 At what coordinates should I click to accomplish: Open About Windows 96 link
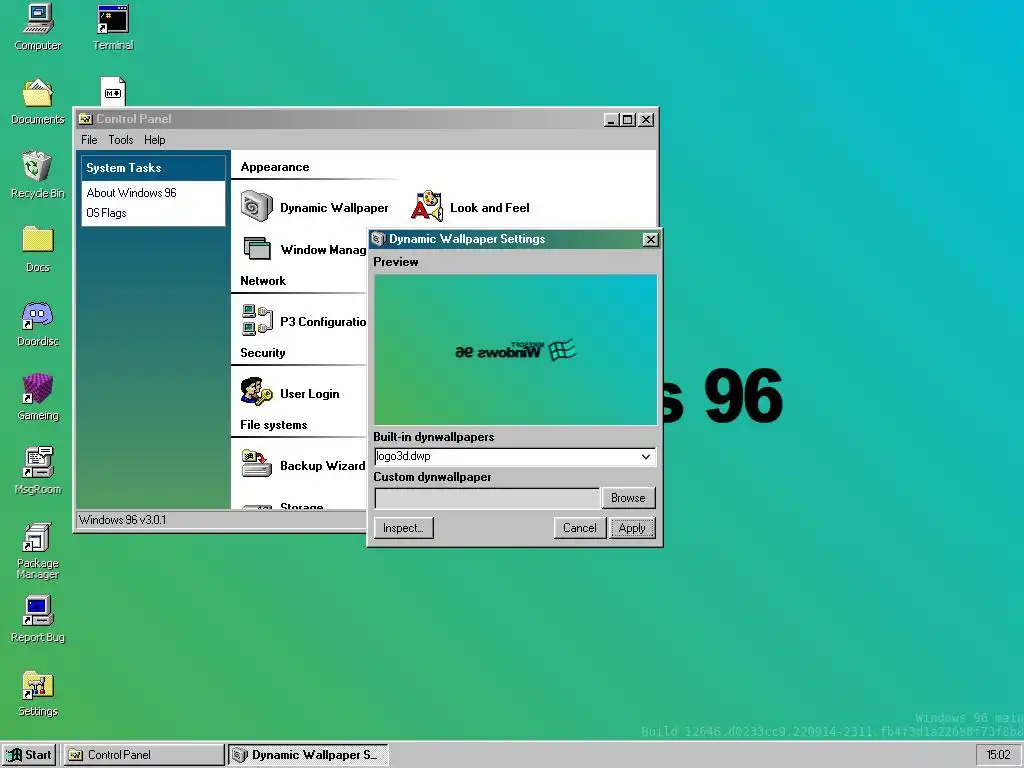point(131,193)
